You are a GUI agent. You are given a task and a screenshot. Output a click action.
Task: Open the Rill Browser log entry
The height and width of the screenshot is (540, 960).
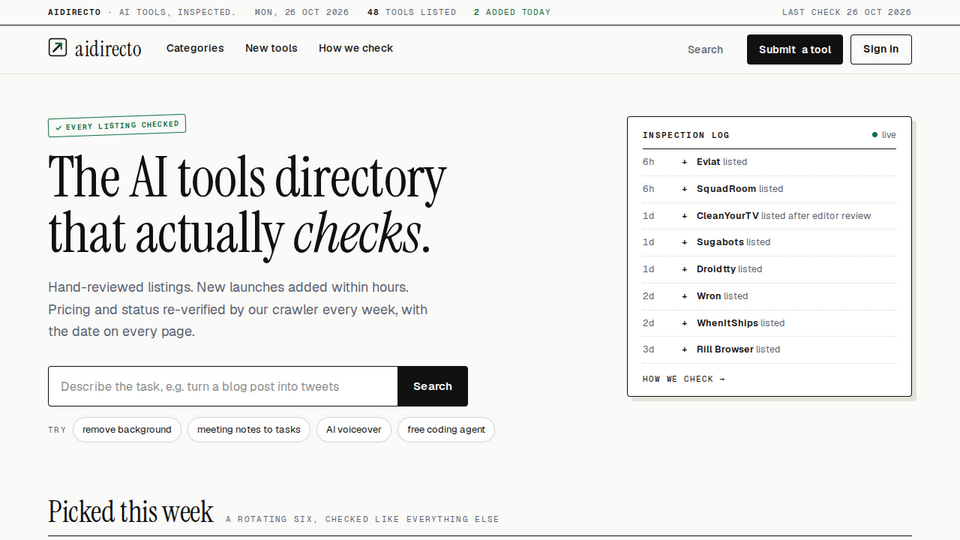tap(769, 350)
